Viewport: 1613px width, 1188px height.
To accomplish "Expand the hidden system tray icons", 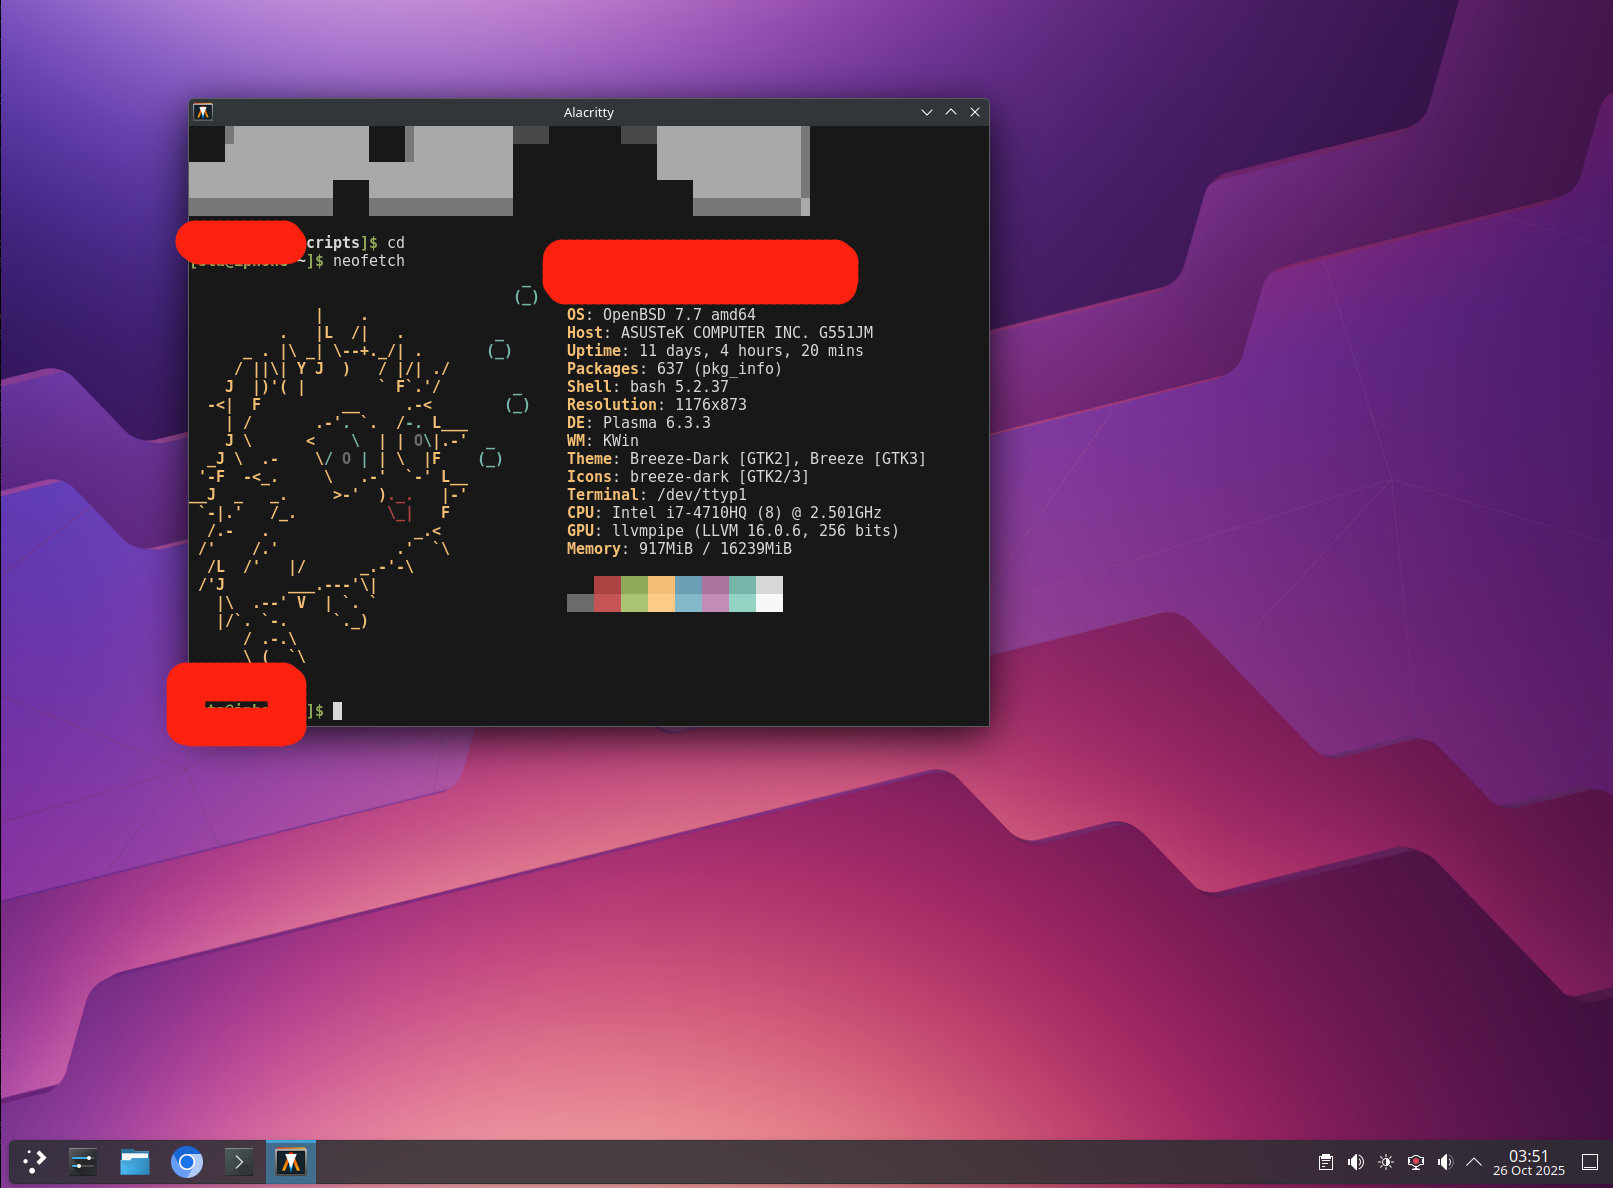I will click(1474, 1162).
